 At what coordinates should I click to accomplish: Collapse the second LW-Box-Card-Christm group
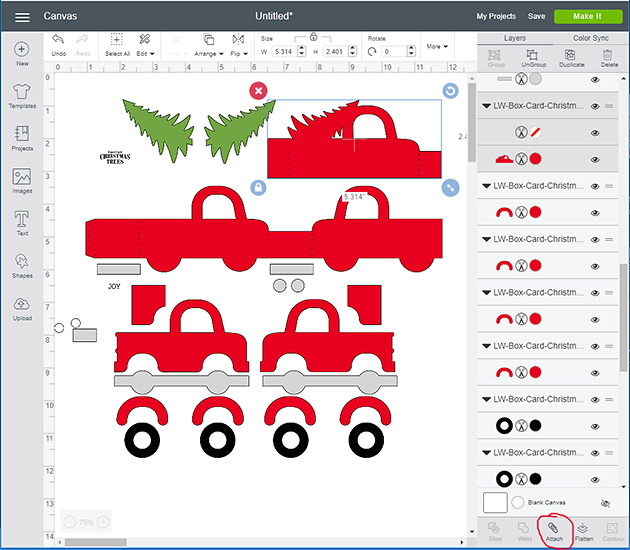[x=486, y=186]
